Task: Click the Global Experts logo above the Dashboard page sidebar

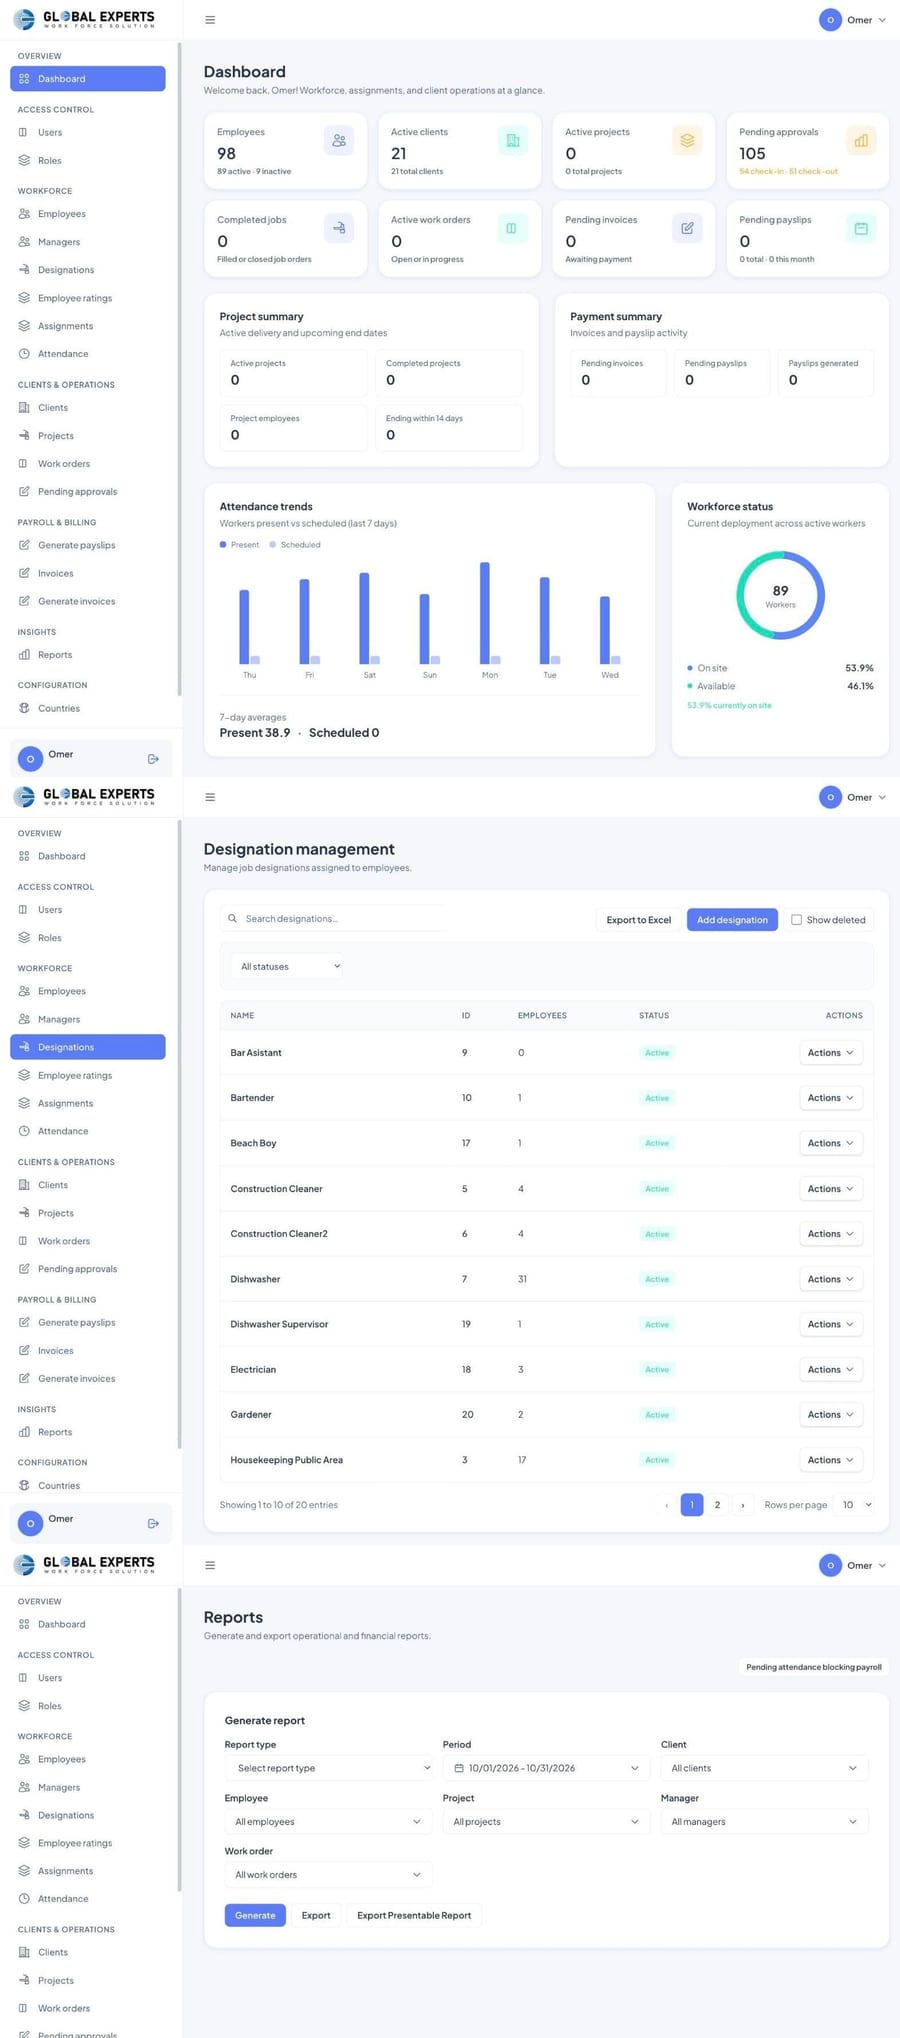Action: tap(84, 19)
